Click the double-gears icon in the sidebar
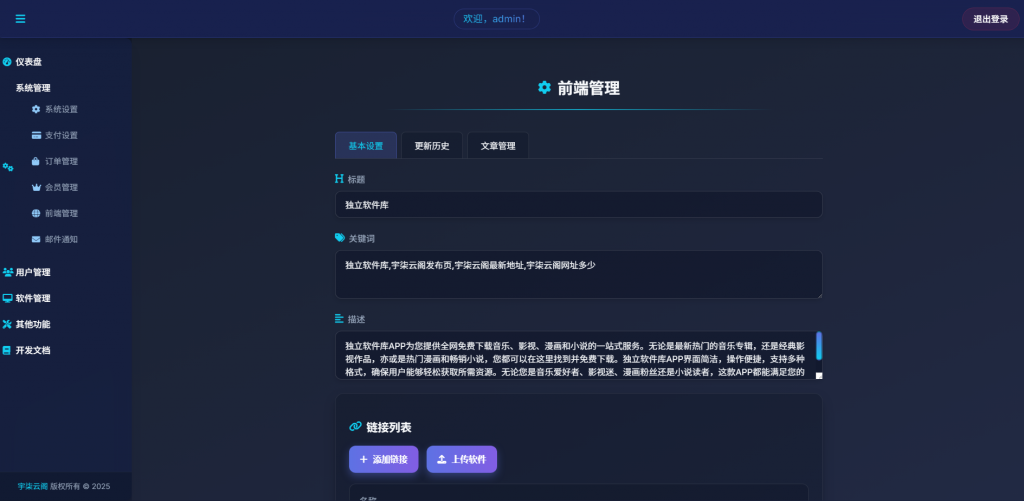The width and height of the screenshot is (1024, 501). (x=8, y=167)
